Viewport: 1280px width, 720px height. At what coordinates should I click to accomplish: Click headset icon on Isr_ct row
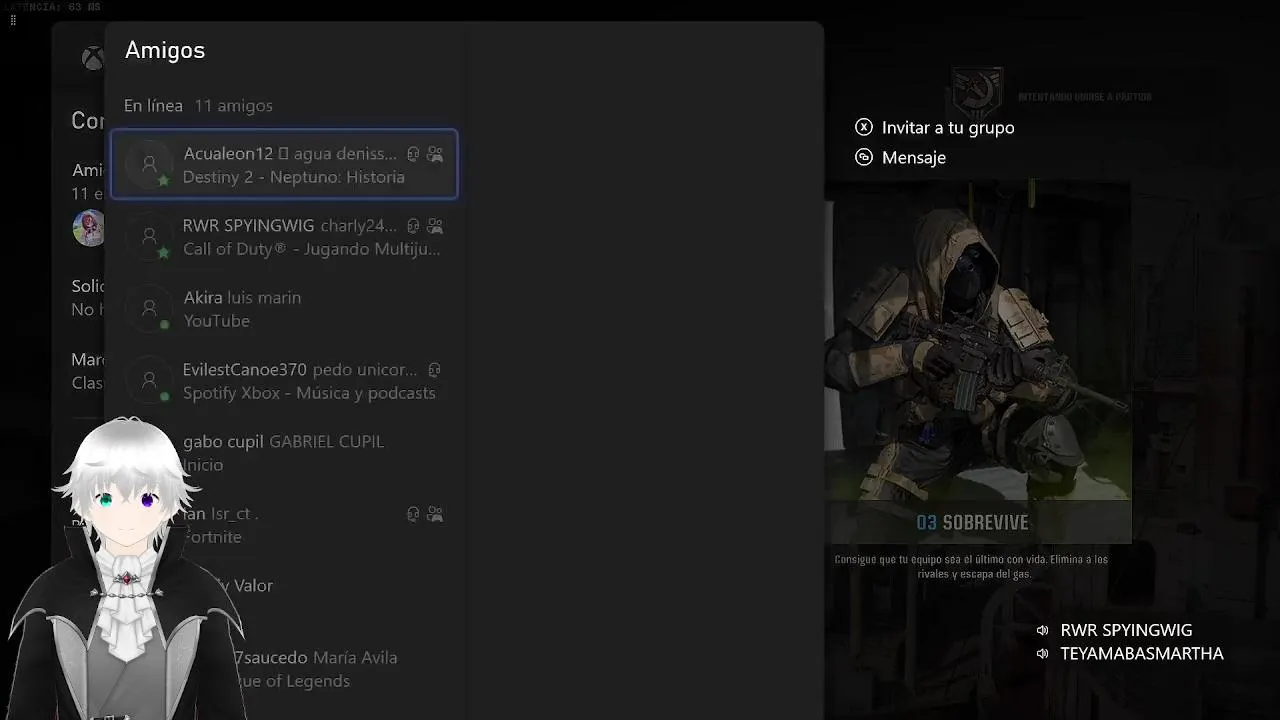(413, 514)
